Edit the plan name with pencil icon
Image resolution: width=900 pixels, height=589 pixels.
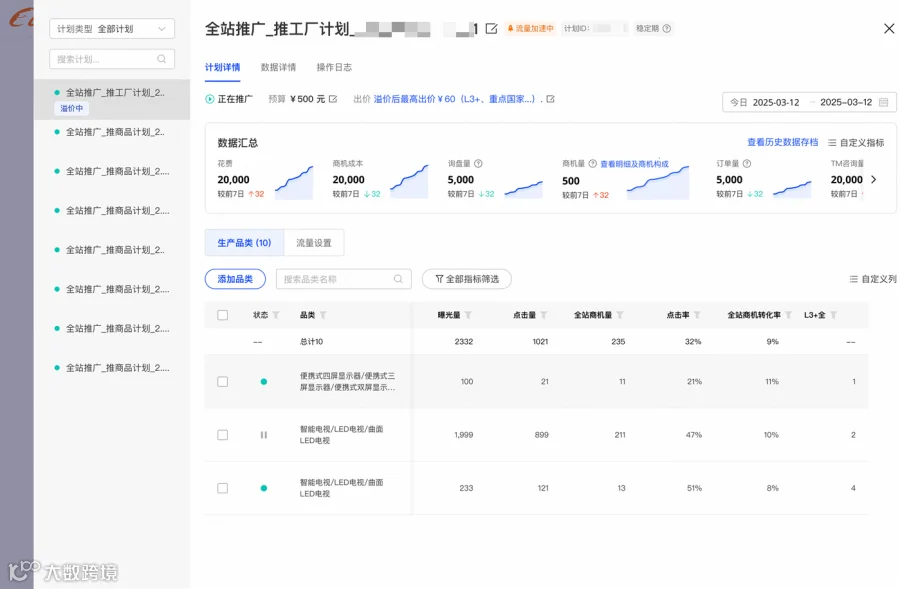(491, 28)
